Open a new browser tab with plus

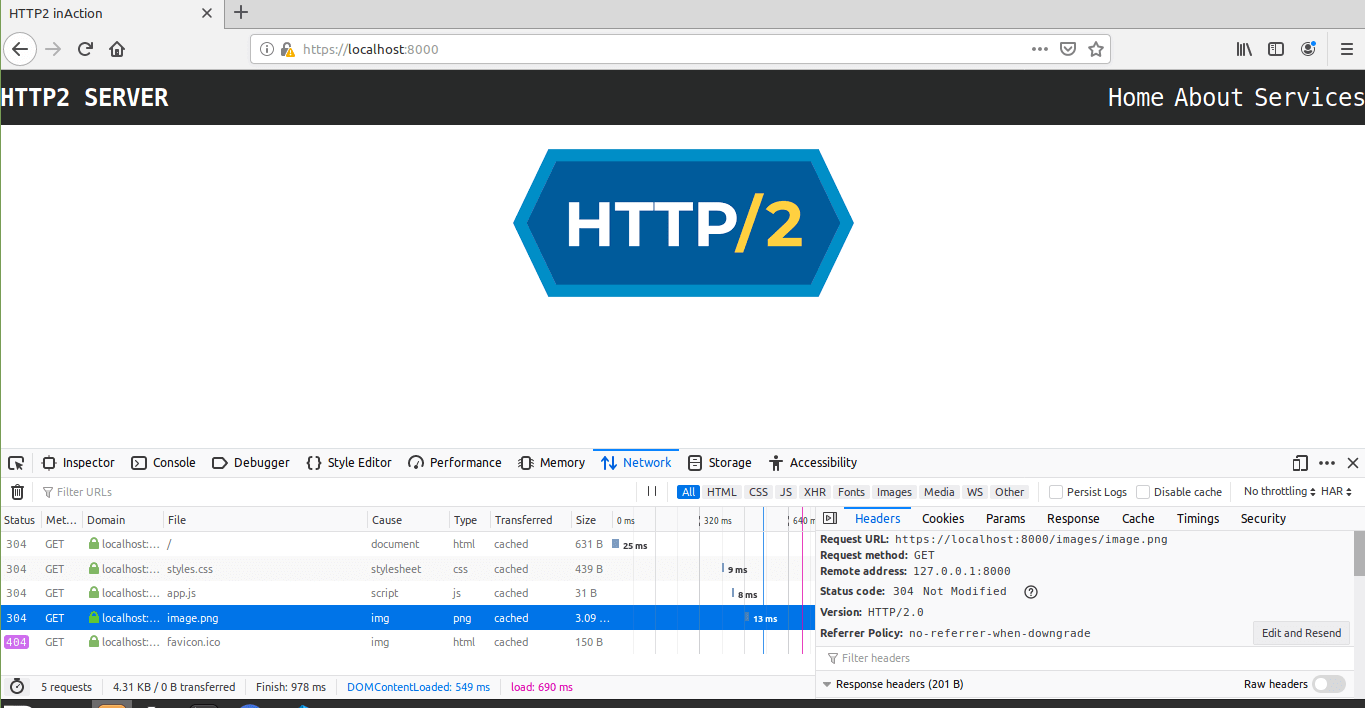click(240, 13)
